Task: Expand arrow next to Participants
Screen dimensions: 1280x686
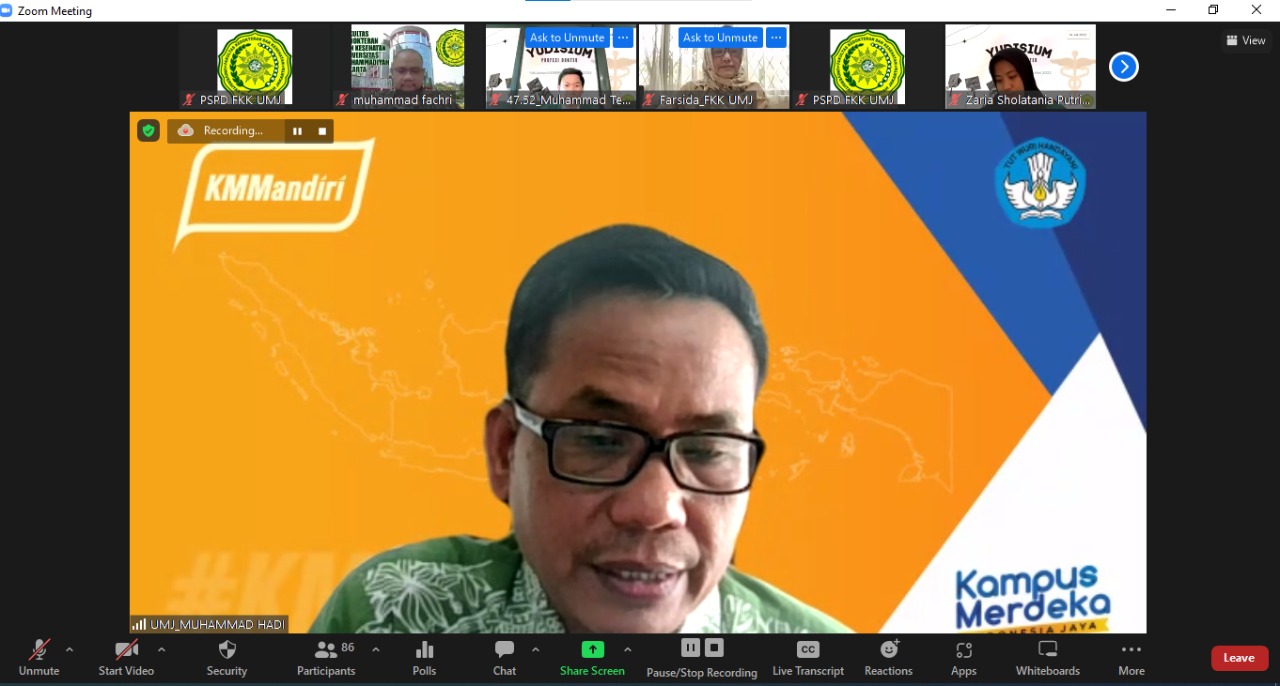Action: click(375, 649)
